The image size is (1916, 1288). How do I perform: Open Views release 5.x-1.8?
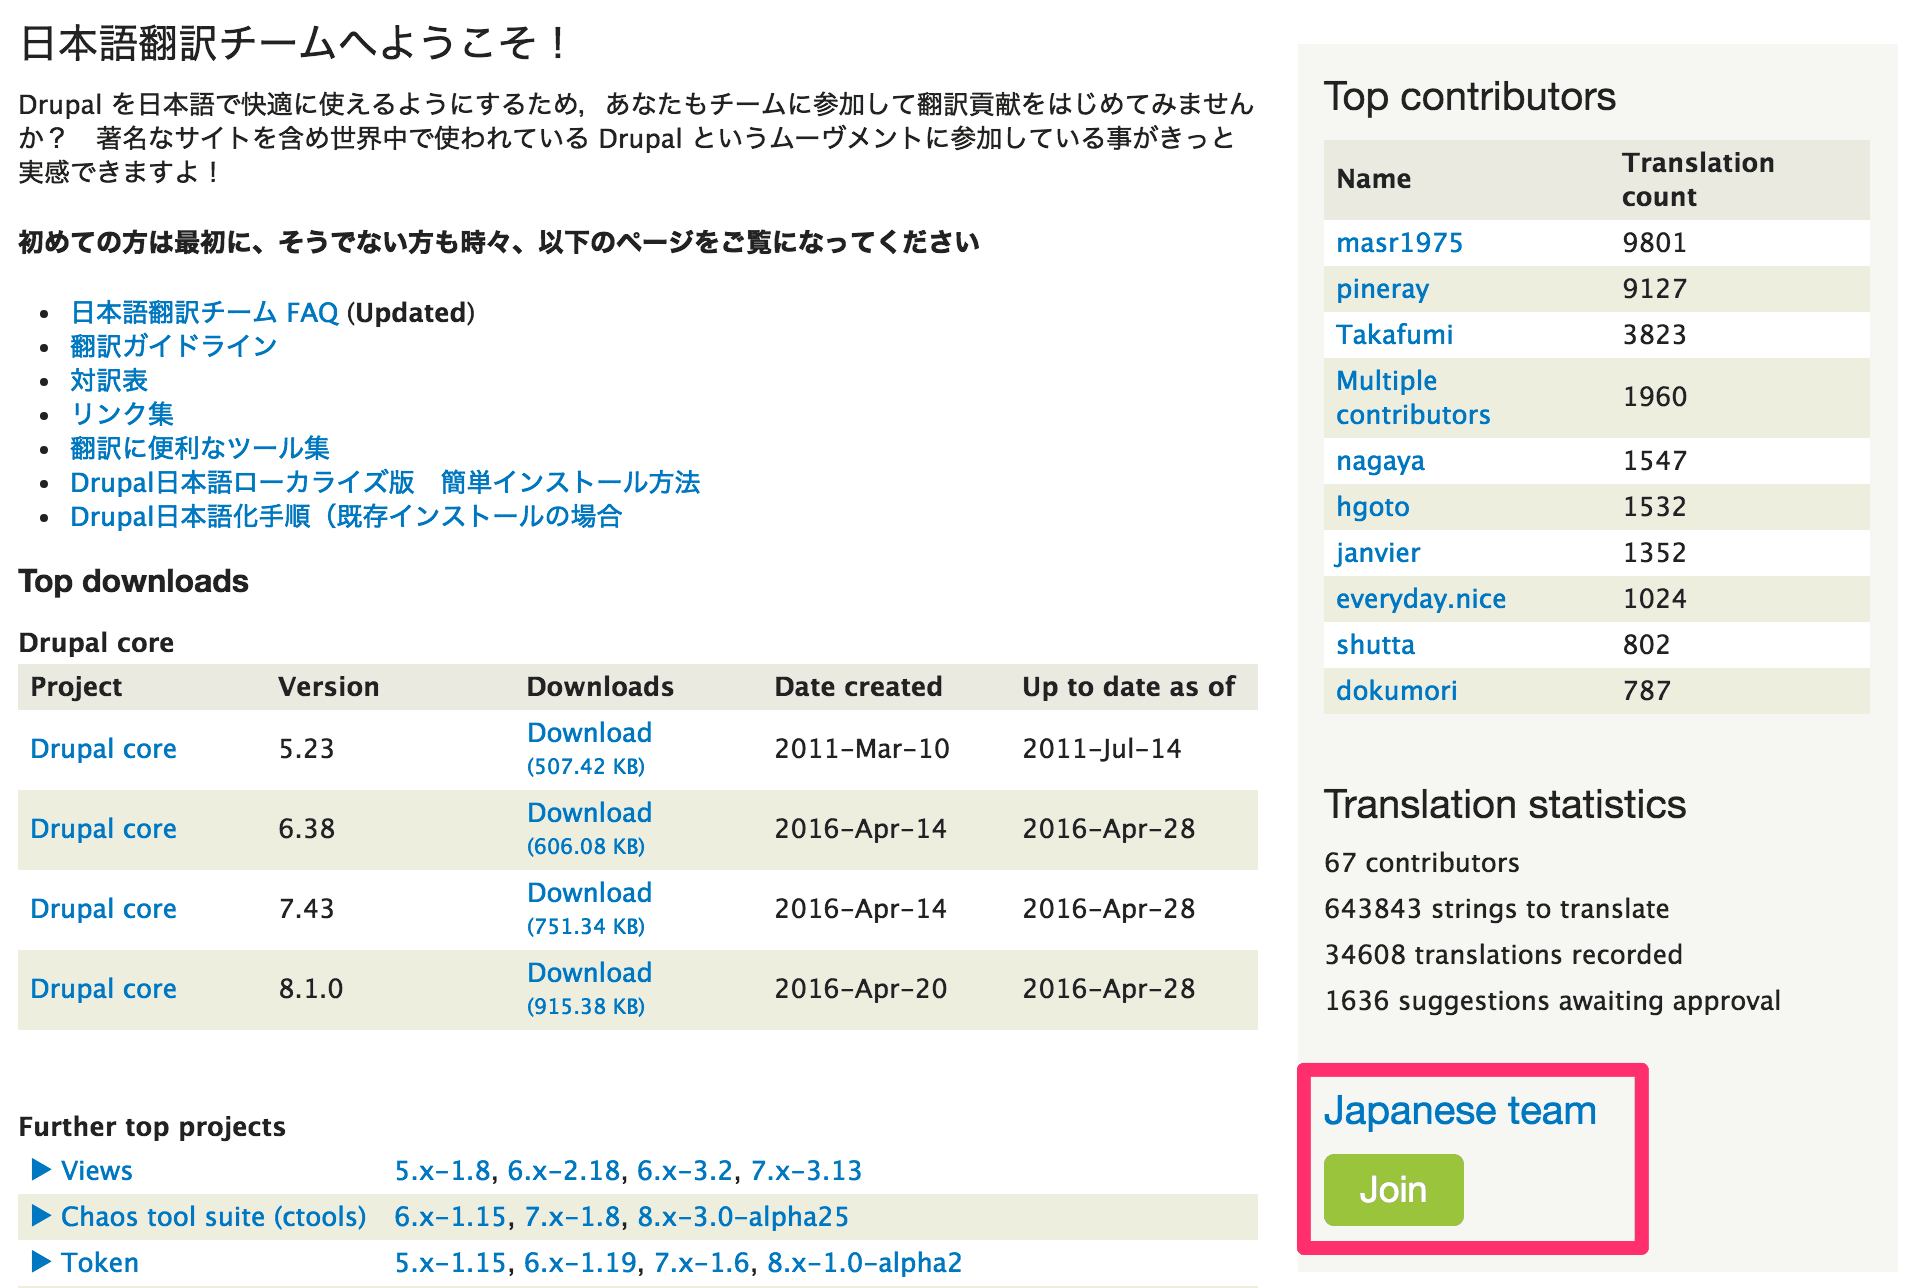(442, 1170)
